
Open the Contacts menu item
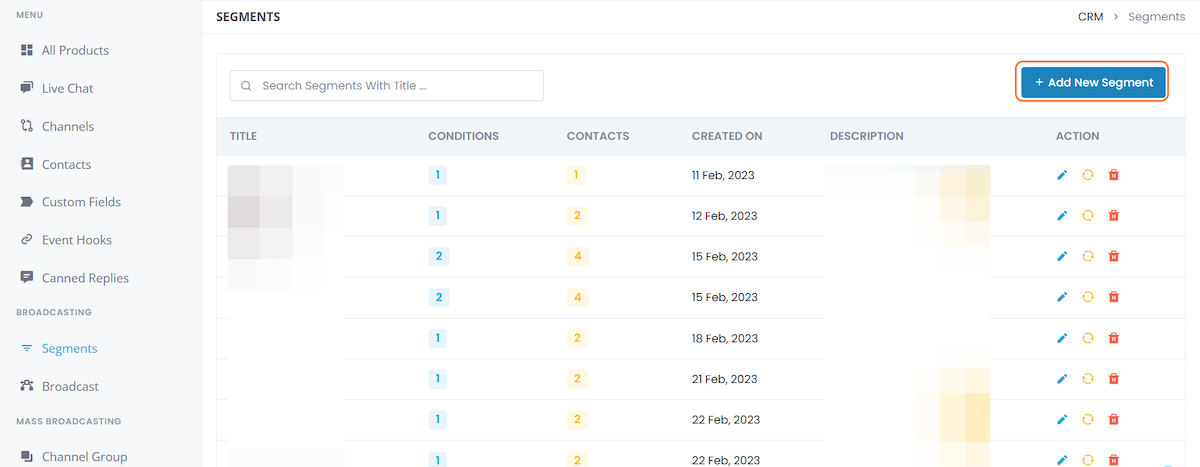66,164
